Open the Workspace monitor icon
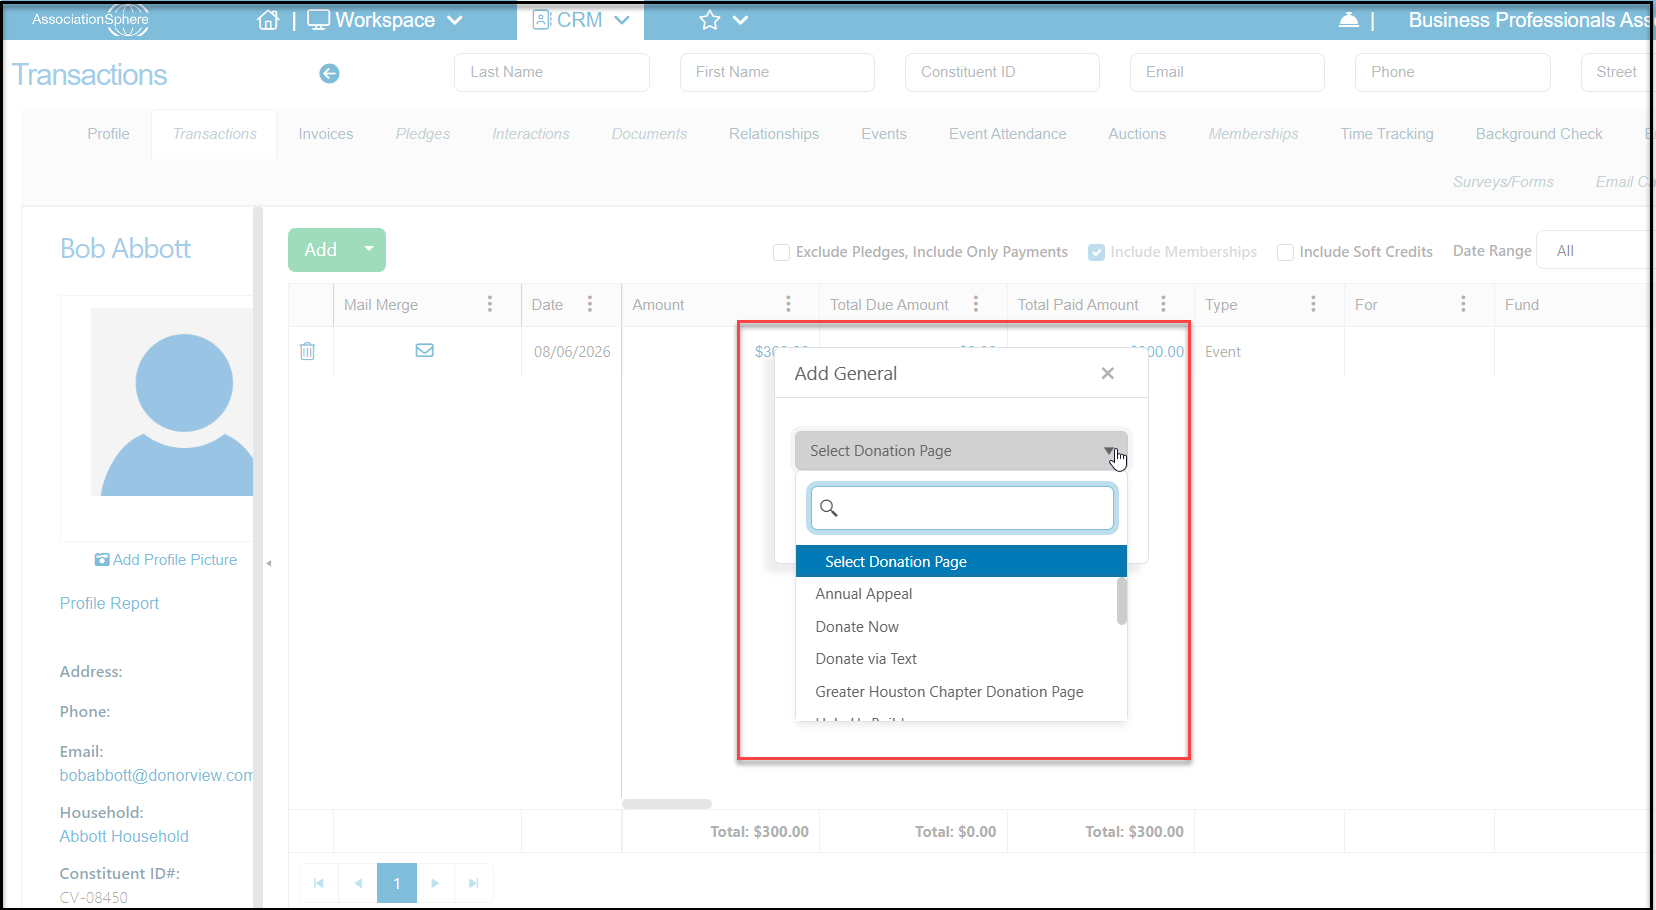Image resolution: width=1656 pixels, height=910 pixels. coord(318,20)
